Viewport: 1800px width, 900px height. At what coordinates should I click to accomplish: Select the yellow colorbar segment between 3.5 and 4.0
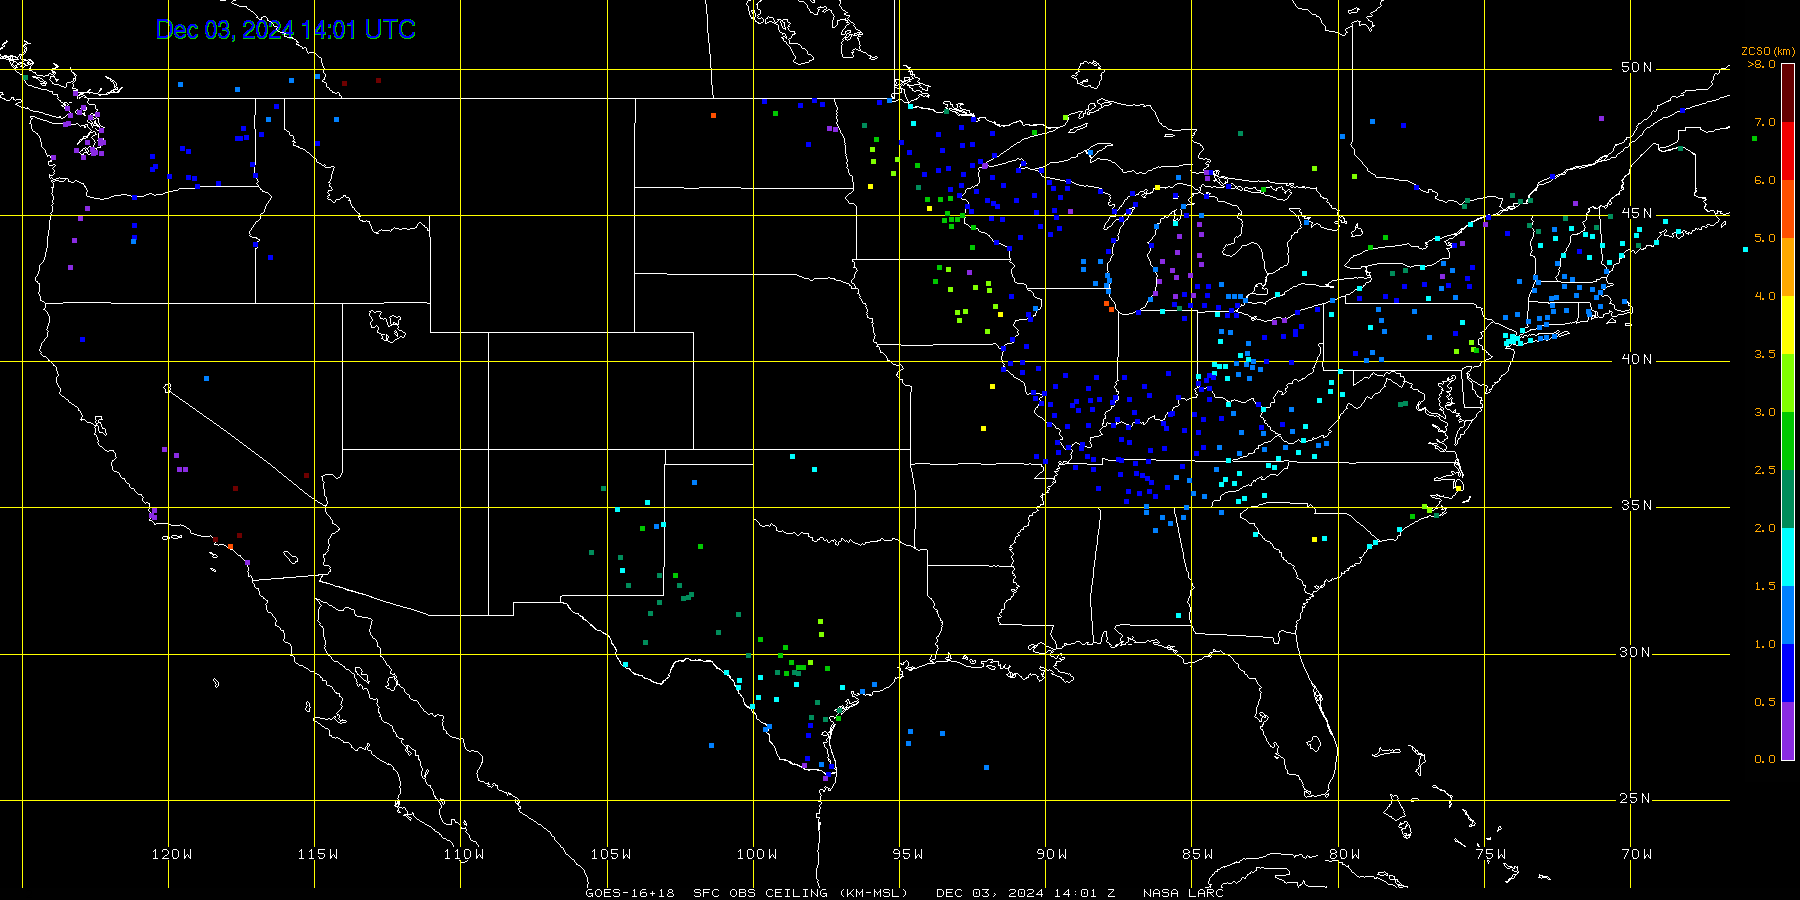[1788, 325]
